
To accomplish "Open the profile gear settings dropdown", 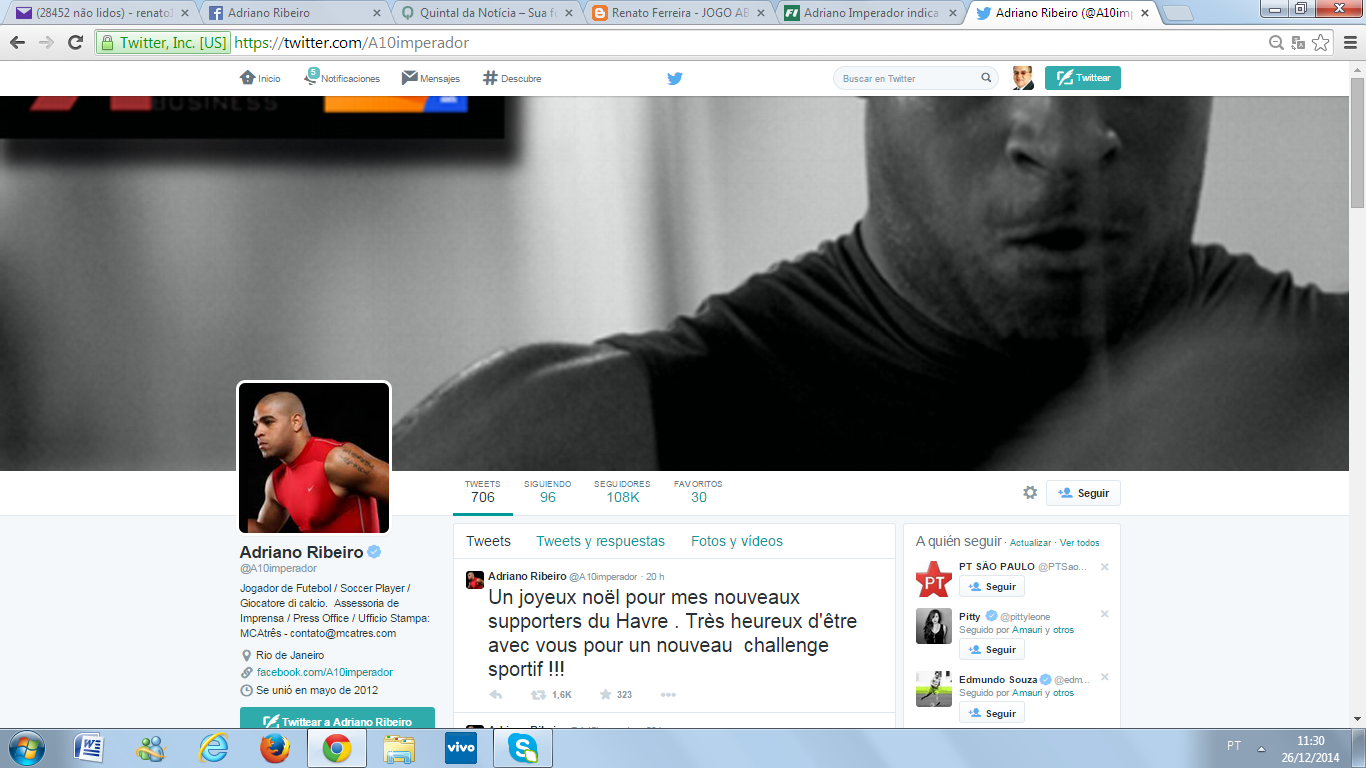I will point(1030,493).
